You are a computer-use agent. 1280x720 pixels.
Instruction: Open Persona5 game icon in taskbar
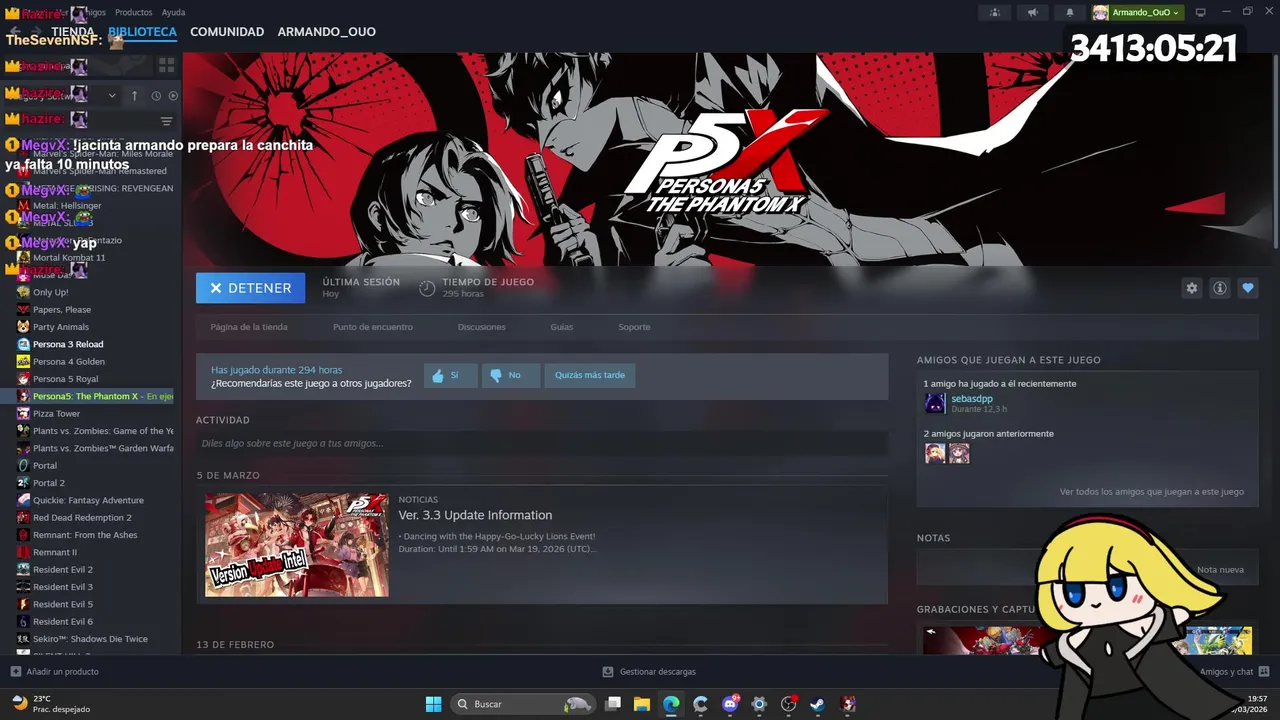point(848,704)
